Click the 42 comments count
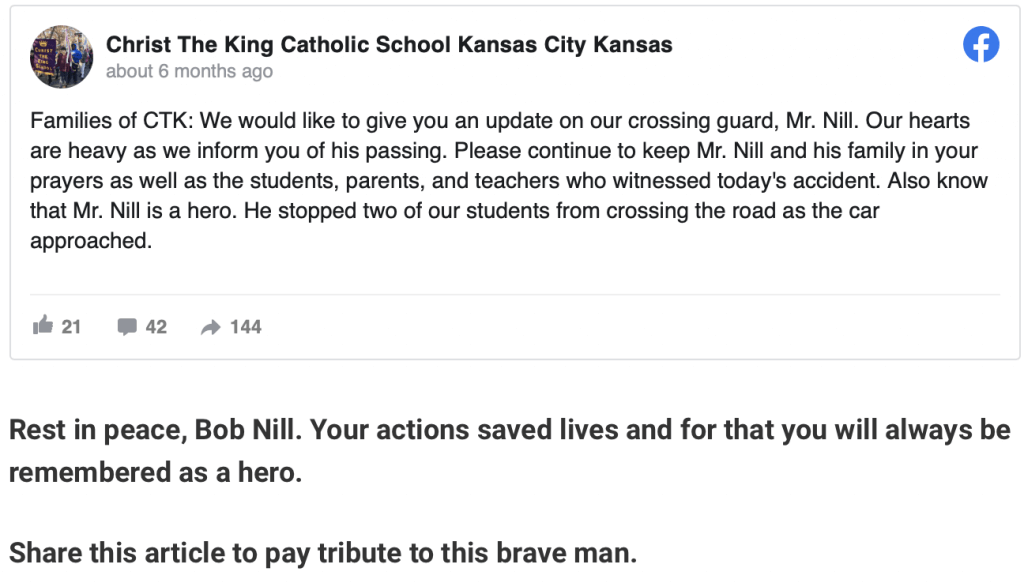The height and width of the screenshot is (583, 1024). pos(156,326)
